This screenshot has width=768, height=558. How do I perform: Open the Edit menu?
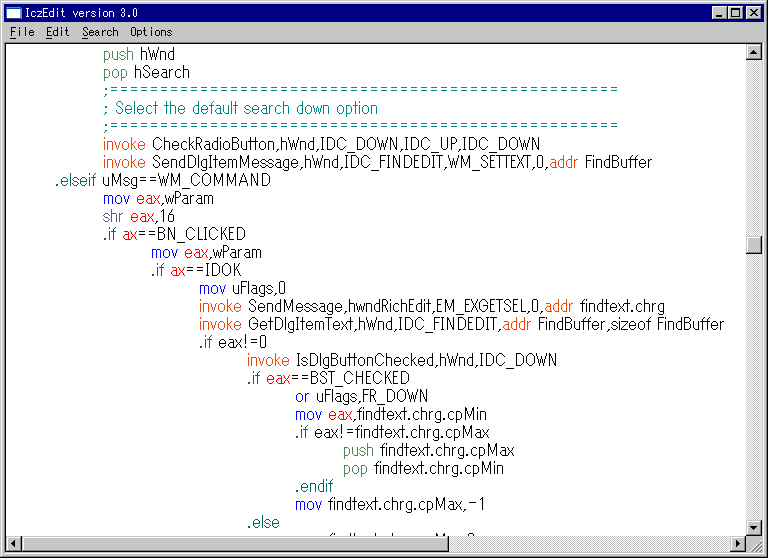point(58,32)
